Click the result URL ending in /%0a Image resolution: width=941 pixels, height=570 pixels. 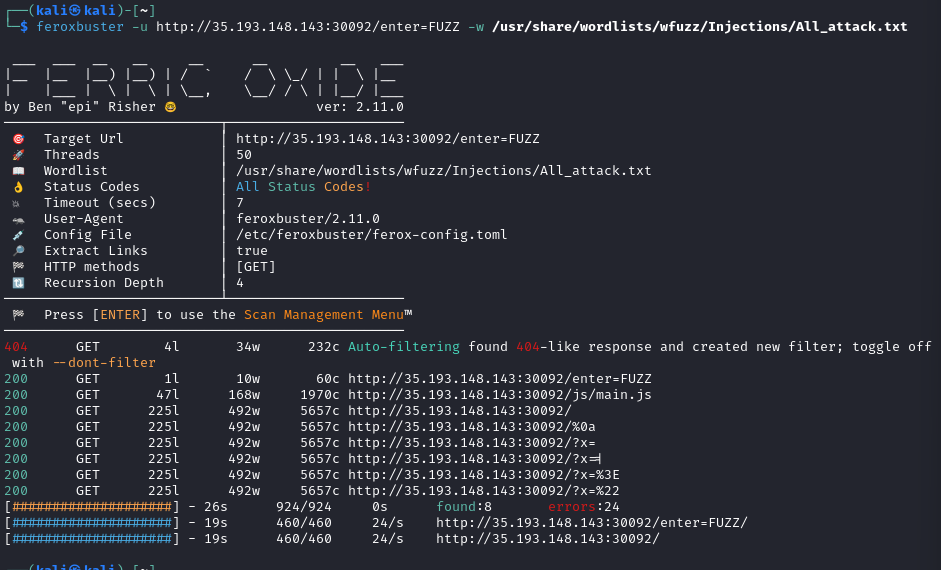[472, 427]
